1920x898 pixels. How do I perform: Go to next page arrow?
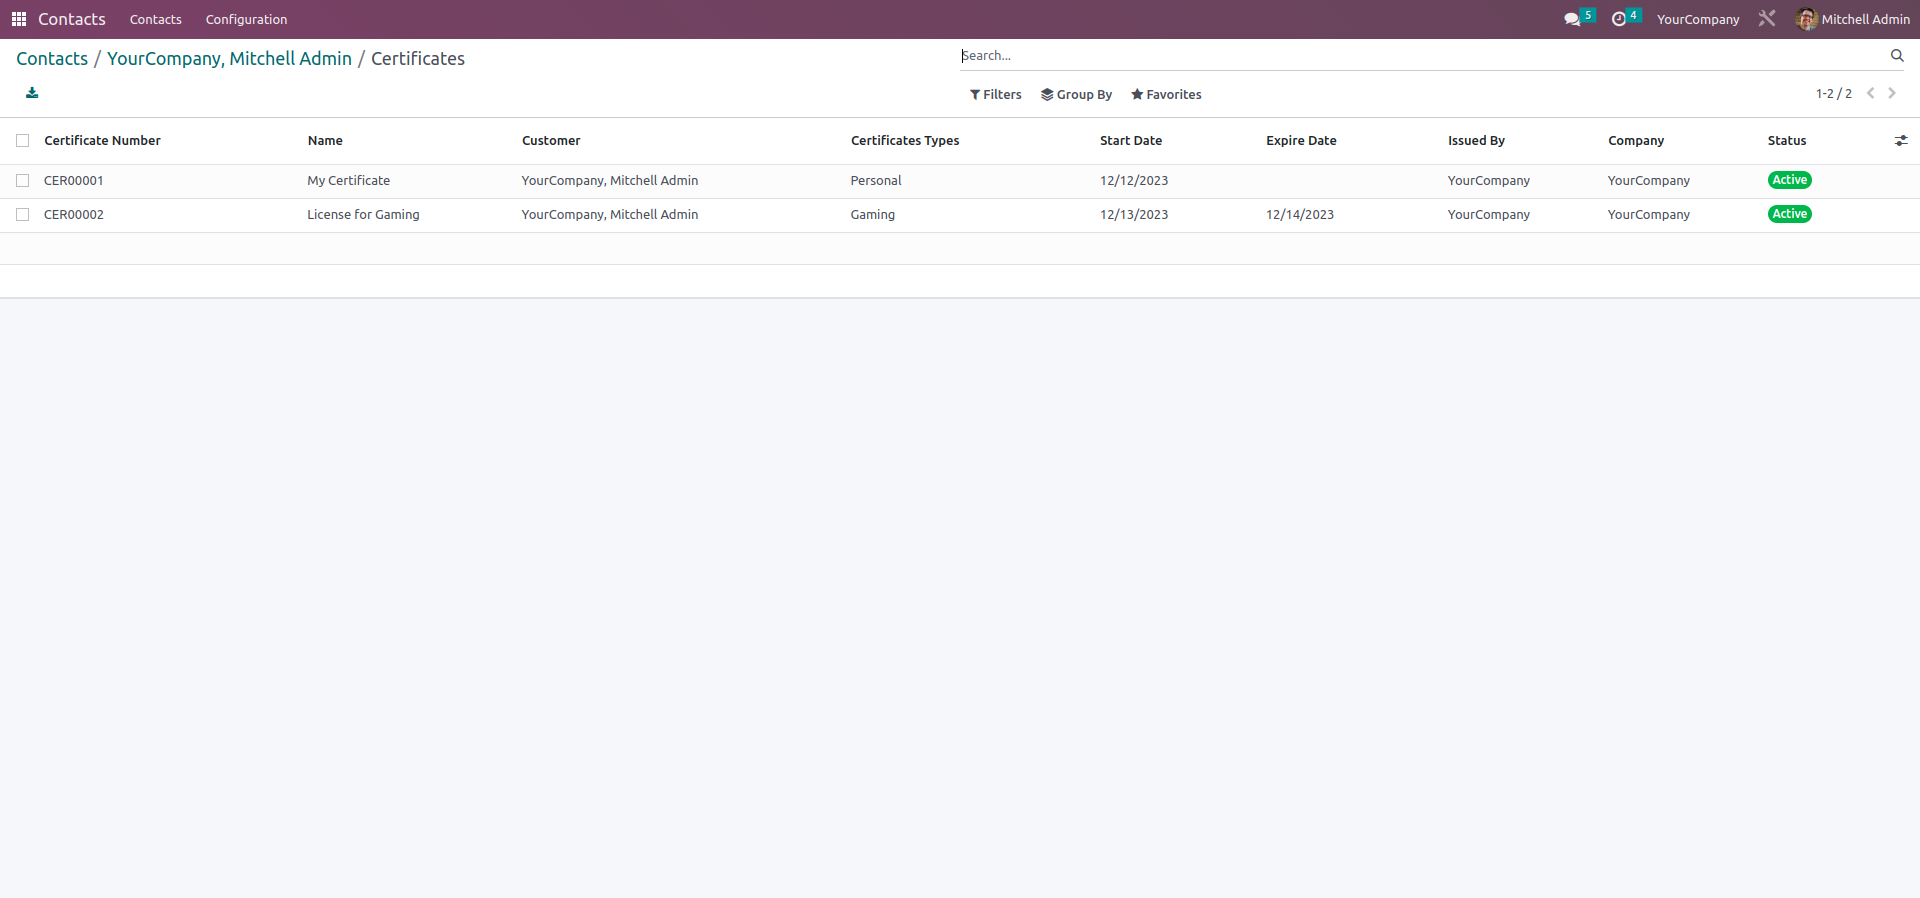1892,93
